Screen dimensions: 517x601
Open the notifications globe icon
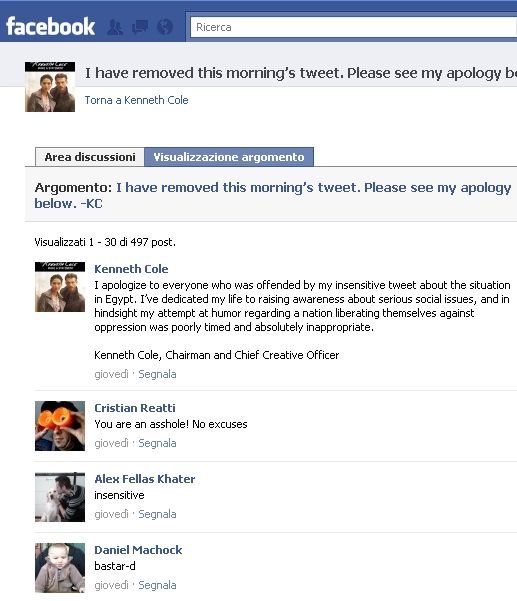coord(165,27)
